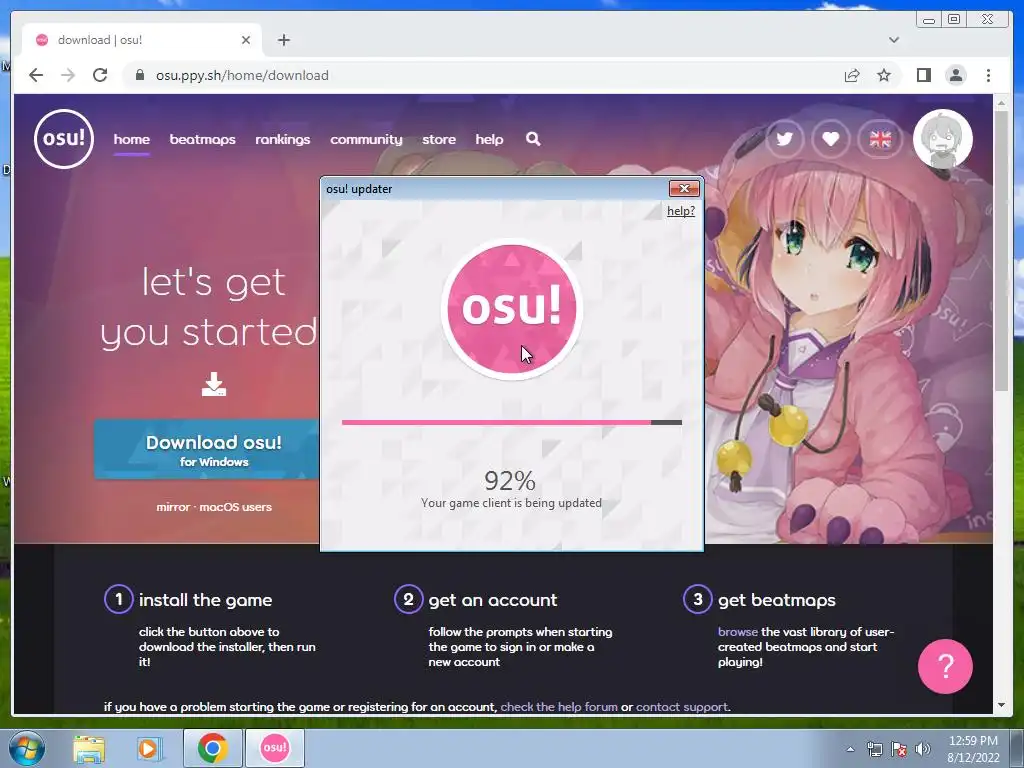Click the 92% progress text

(x=510, y=481)
